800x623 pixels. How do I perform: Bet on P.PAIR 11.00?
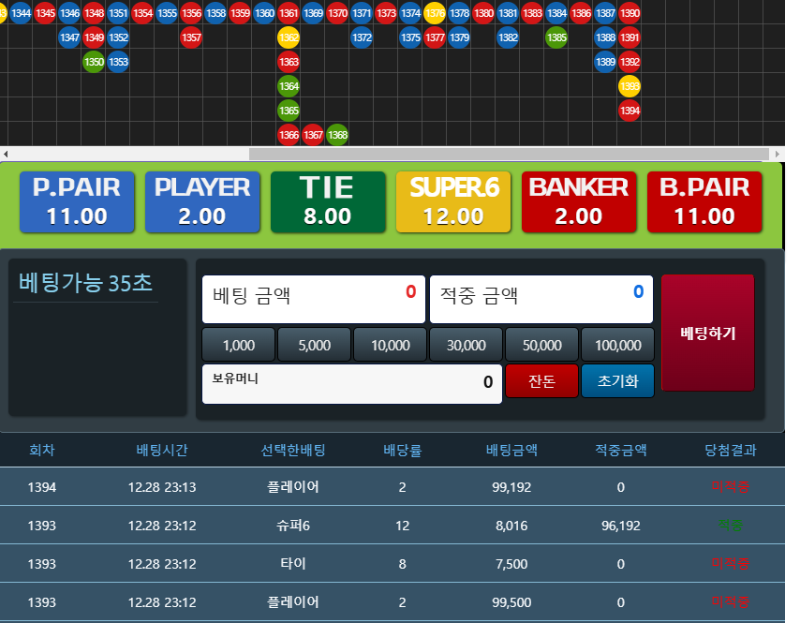[x=77, y=202]
